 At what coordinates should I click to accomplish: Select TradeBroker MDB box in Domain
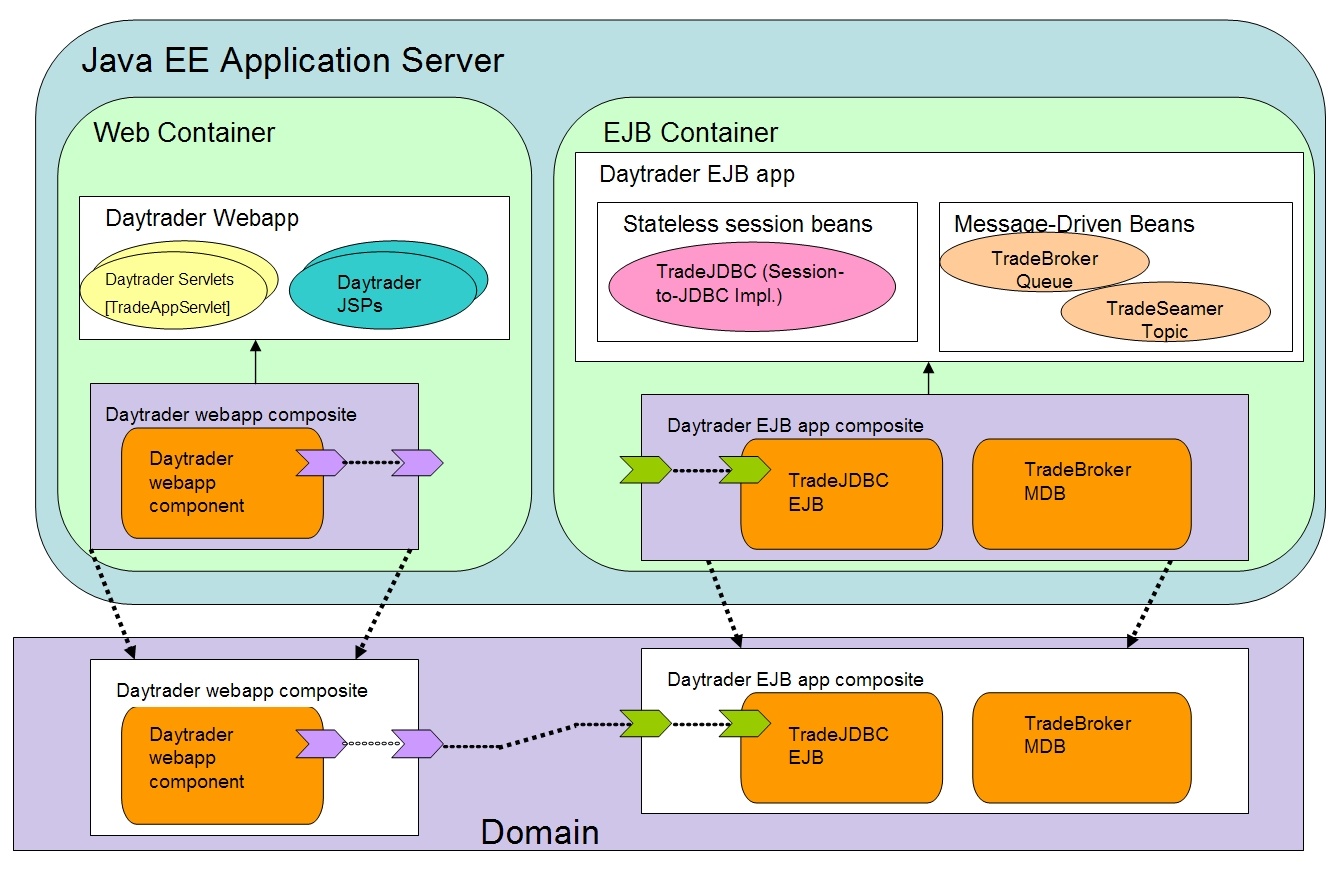click(x=1082, y=747)
